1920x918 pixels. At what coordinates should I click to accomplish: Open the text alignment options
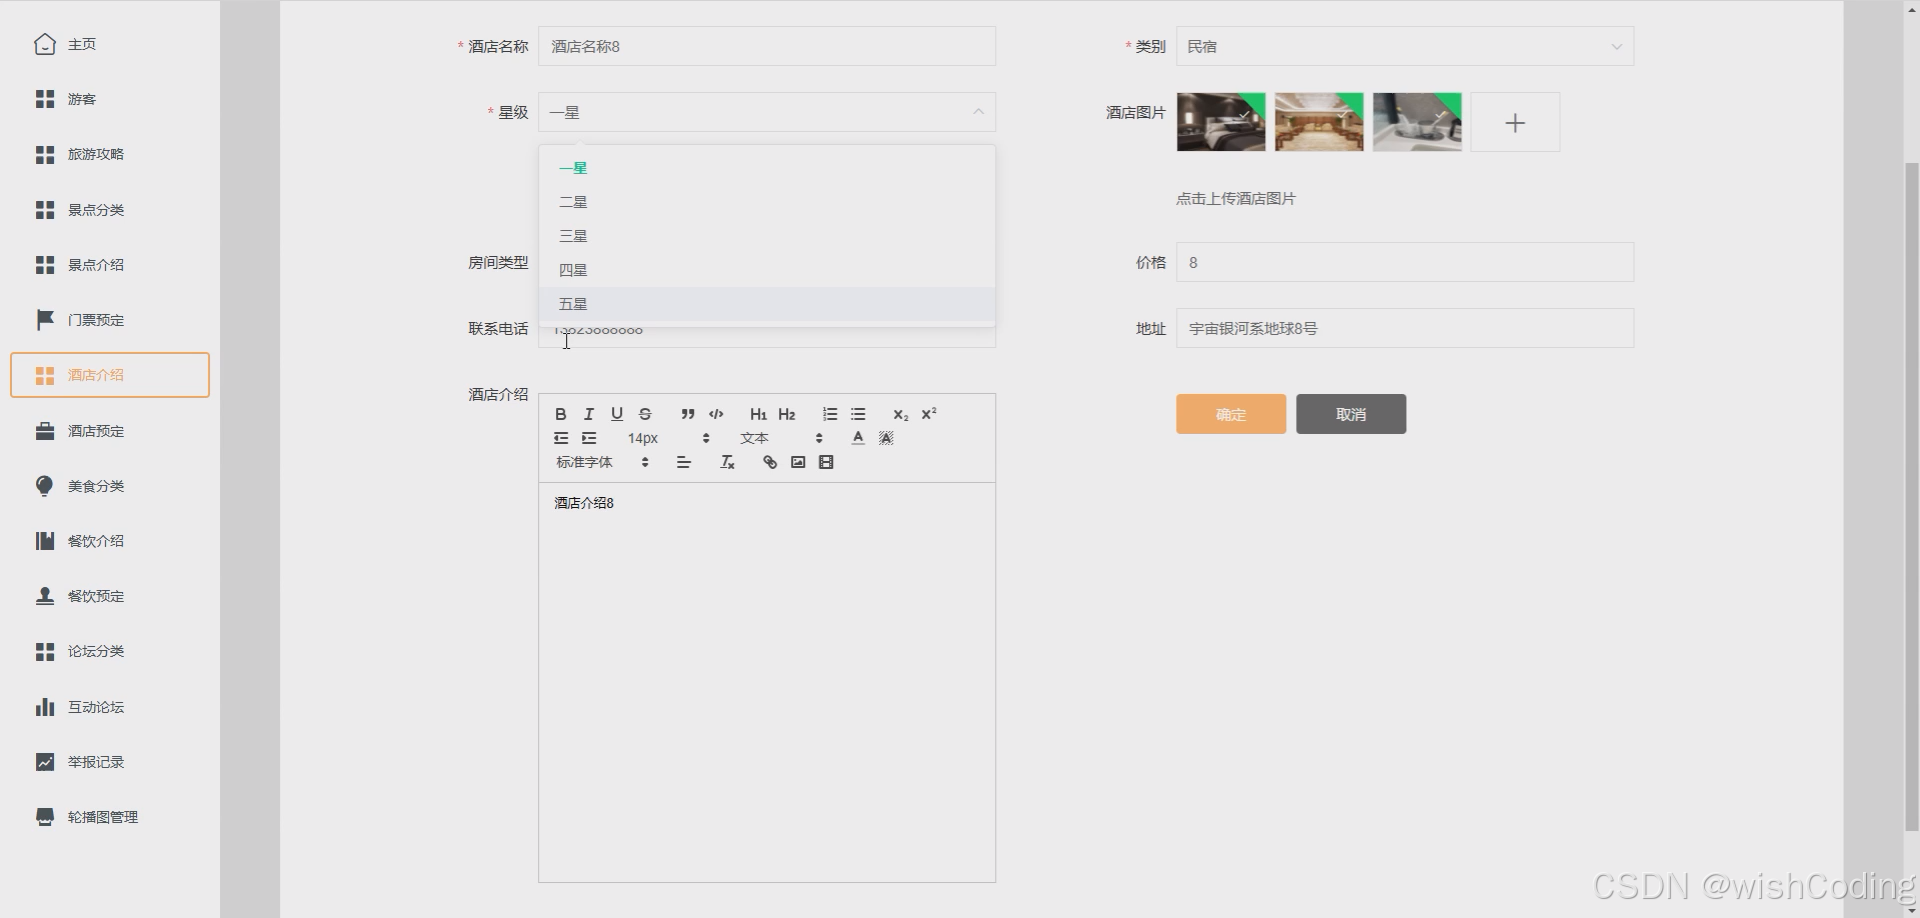(684, 462)
